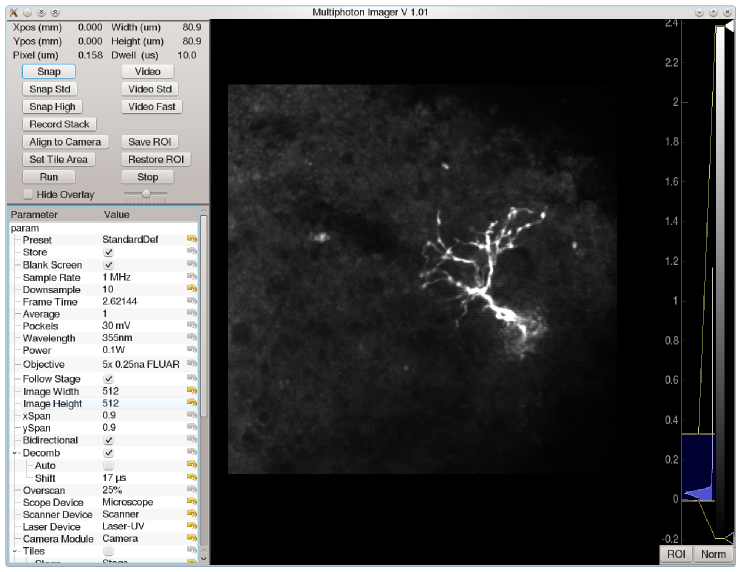
Task: Click the reset icon on xSpan row
Action: point(192,415)
